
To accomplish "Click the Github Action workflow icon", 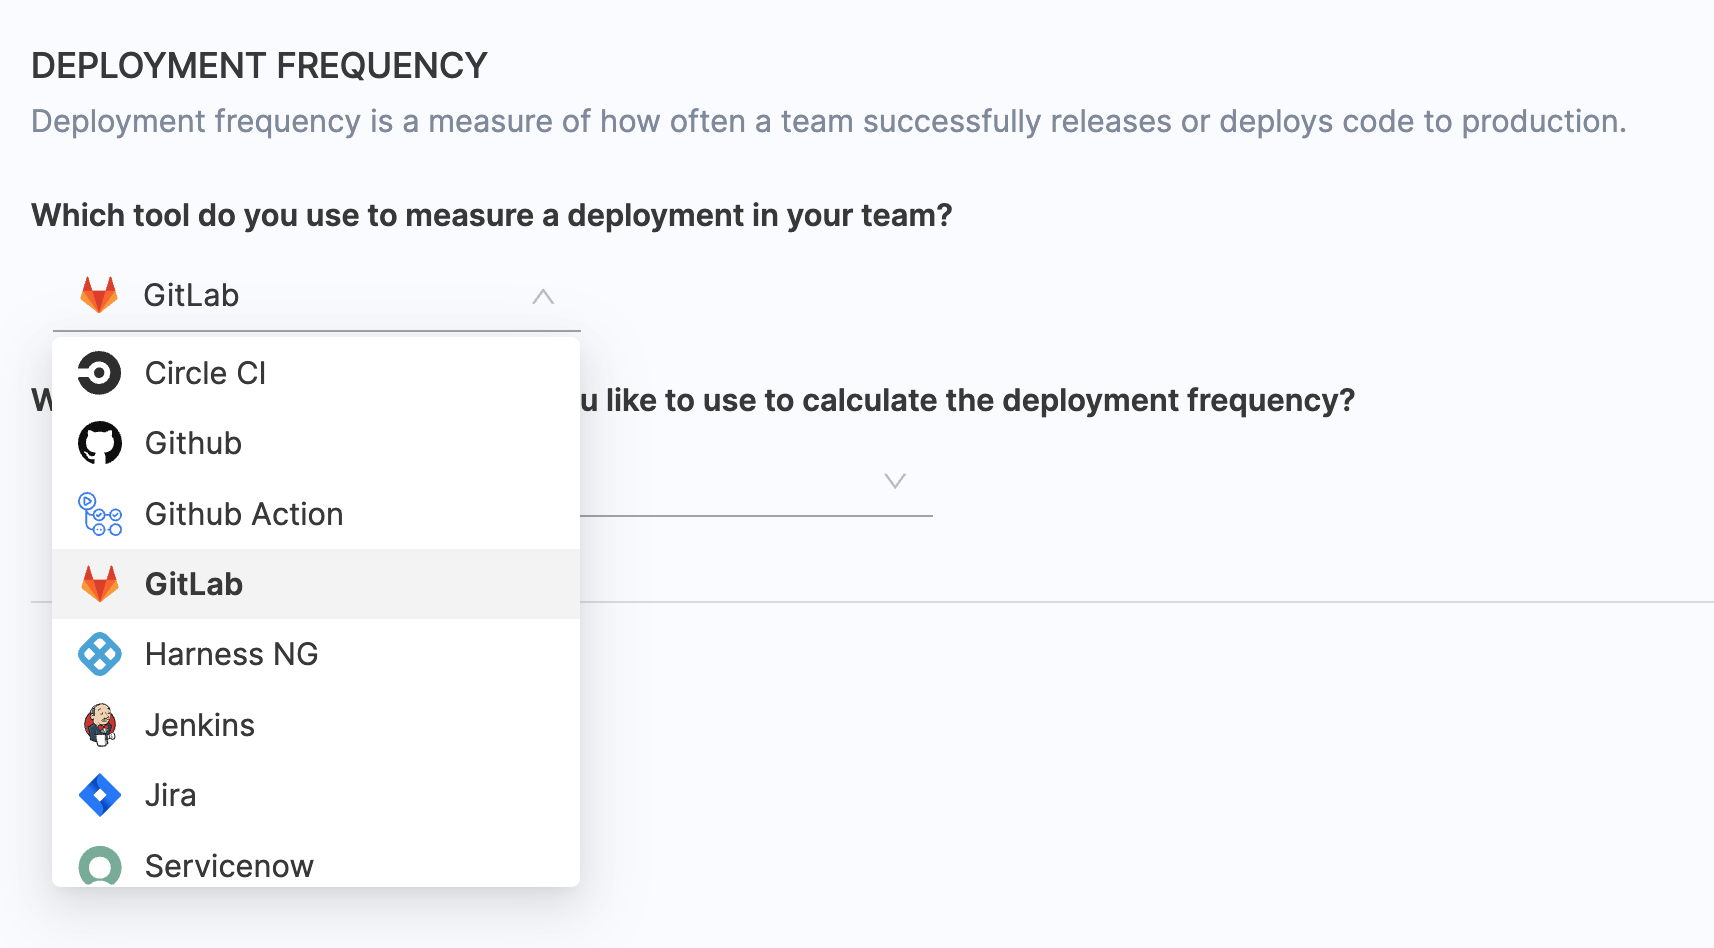I will (99, 514).
